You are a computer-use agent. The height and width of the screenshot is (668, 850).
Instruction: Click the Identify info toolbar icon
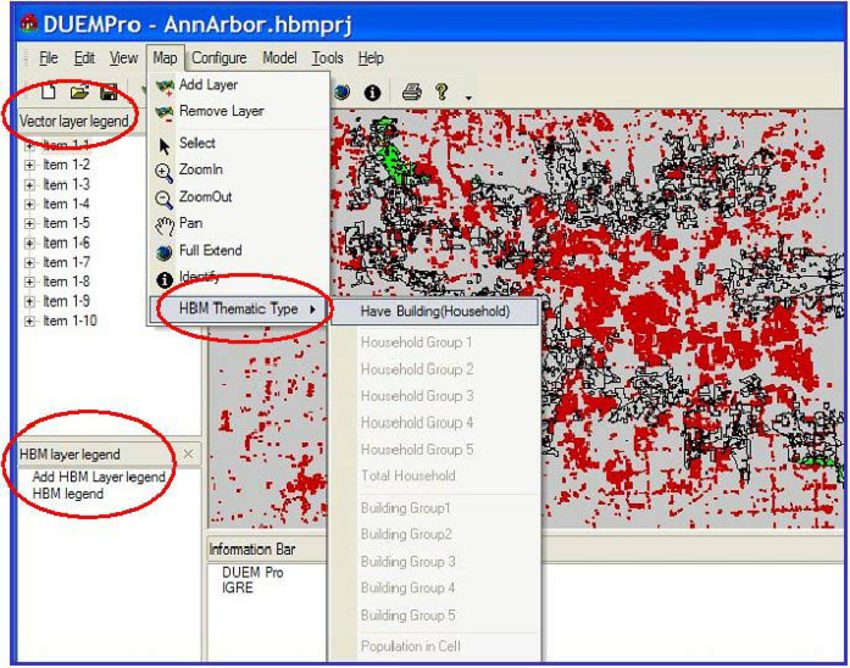pyautogui.click(x=372, y=93)
